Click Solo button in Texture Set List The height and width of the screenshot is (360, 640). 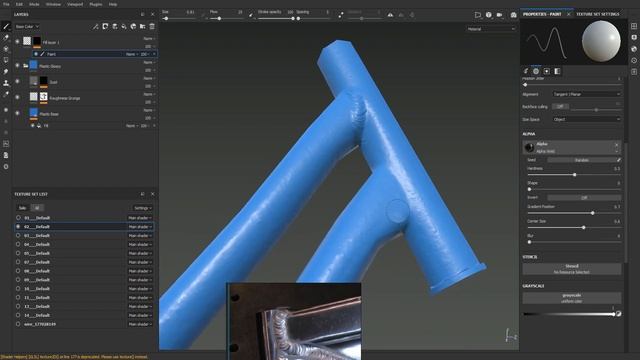(22, 208)
